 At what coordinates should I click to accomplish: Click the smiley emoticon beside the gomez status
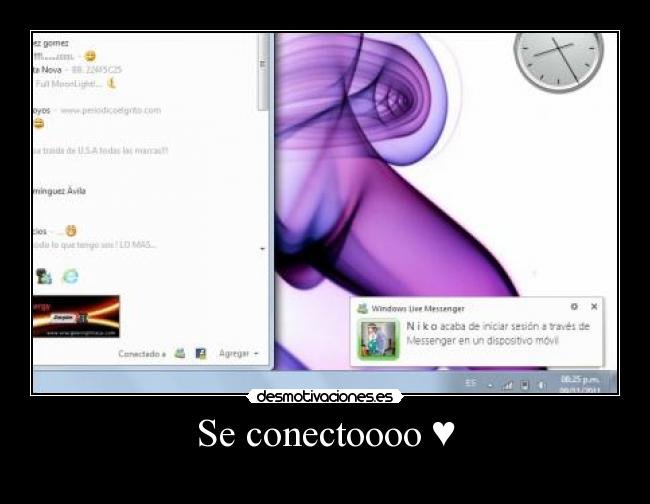(x=90, y=56)
